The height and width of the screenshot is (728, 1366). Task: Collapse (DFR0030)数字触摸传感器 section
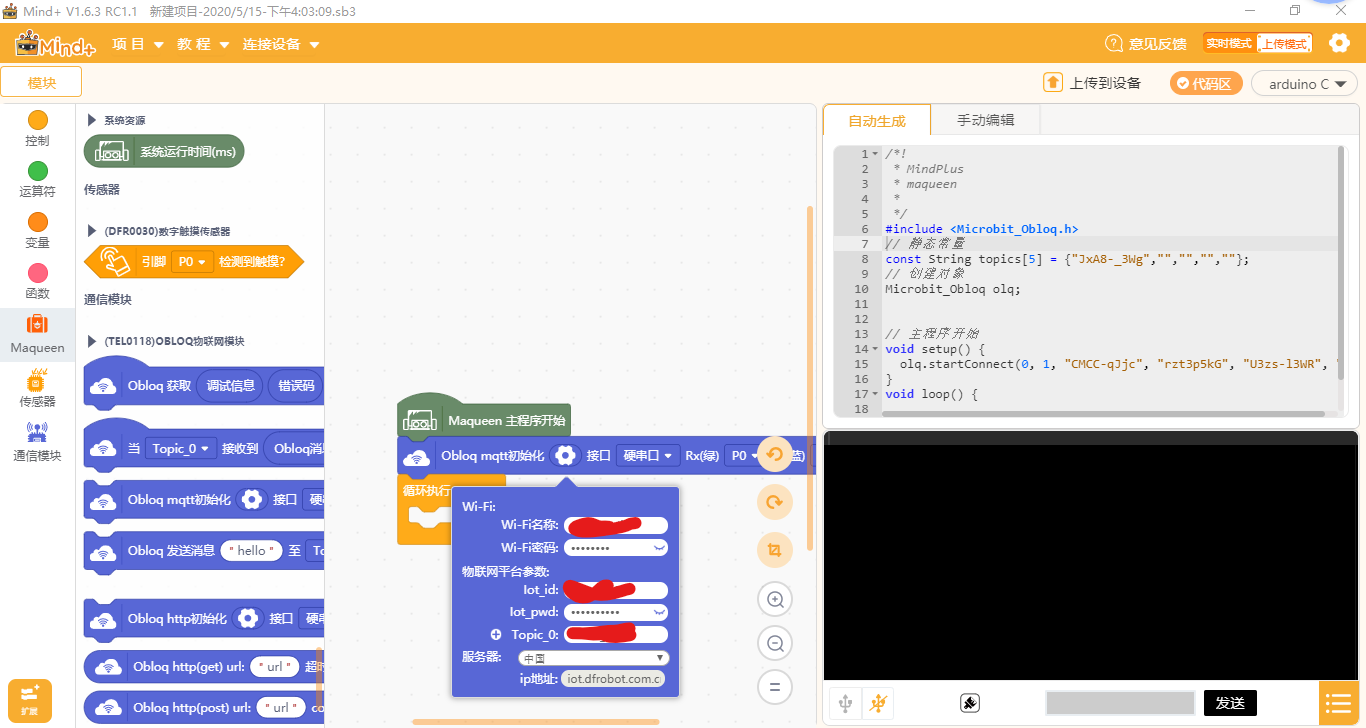(92, 231)
